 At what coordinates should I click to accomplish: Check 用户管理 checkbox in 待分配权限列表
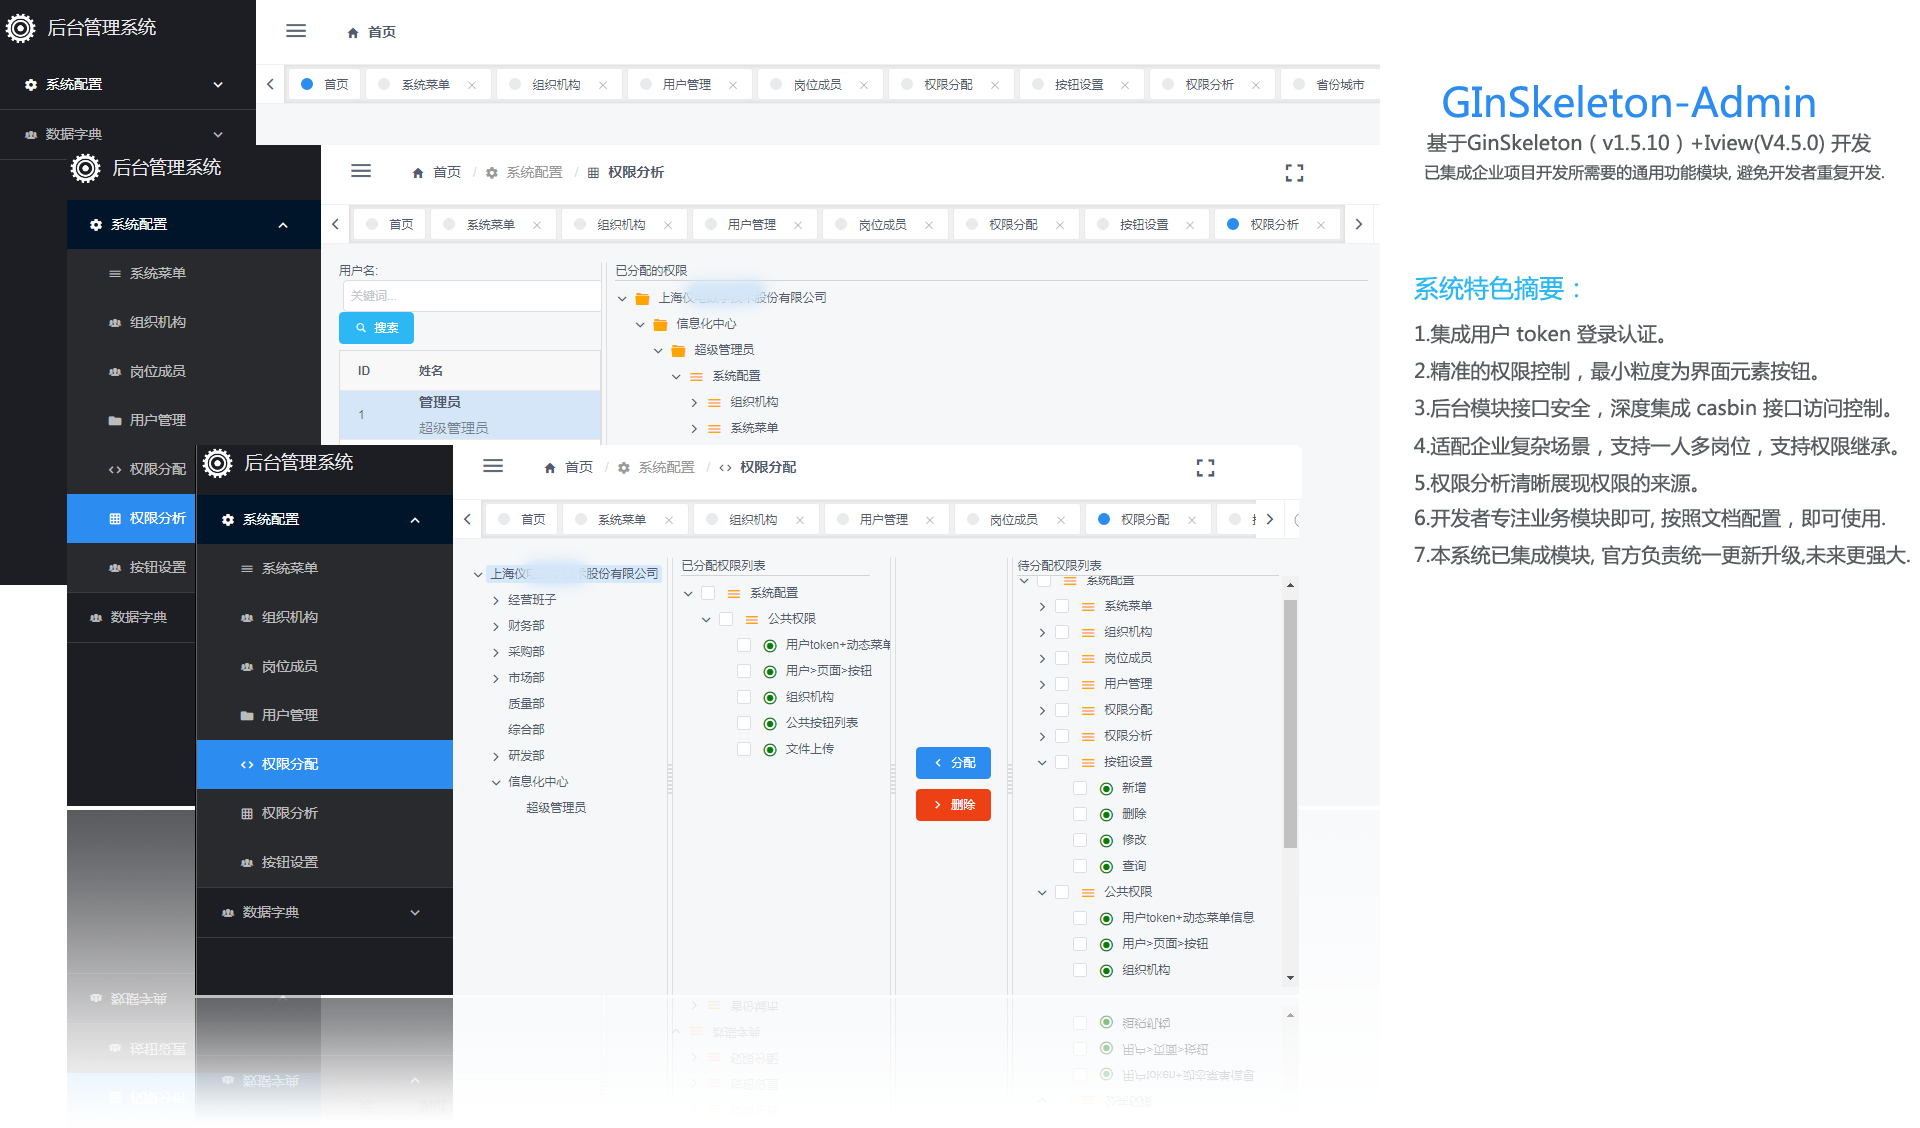pyautogui.click(x=1062, y=684)
